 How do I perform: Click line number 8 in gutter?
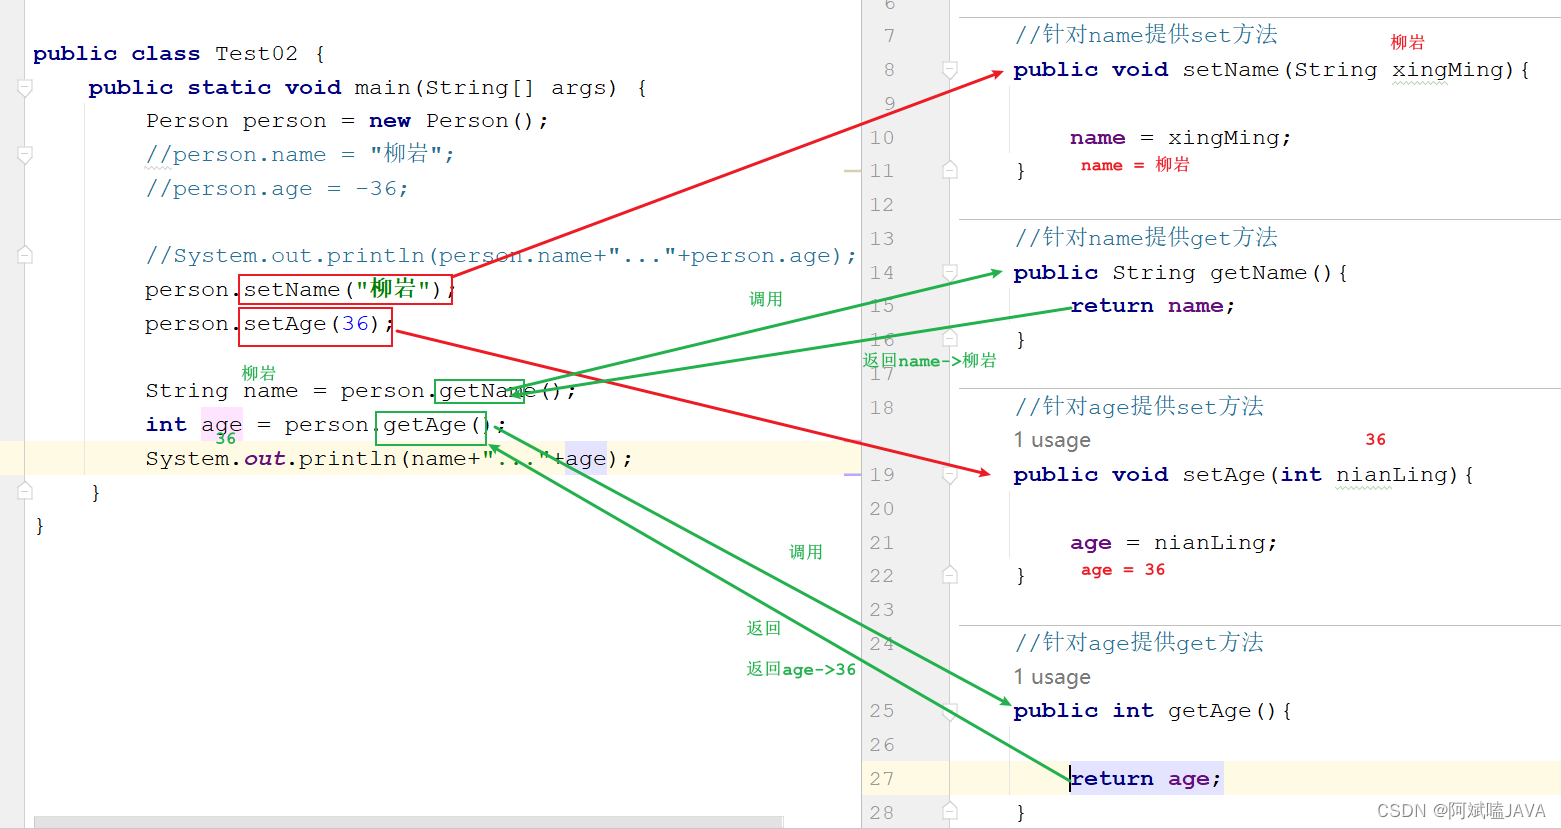point(889,70)
